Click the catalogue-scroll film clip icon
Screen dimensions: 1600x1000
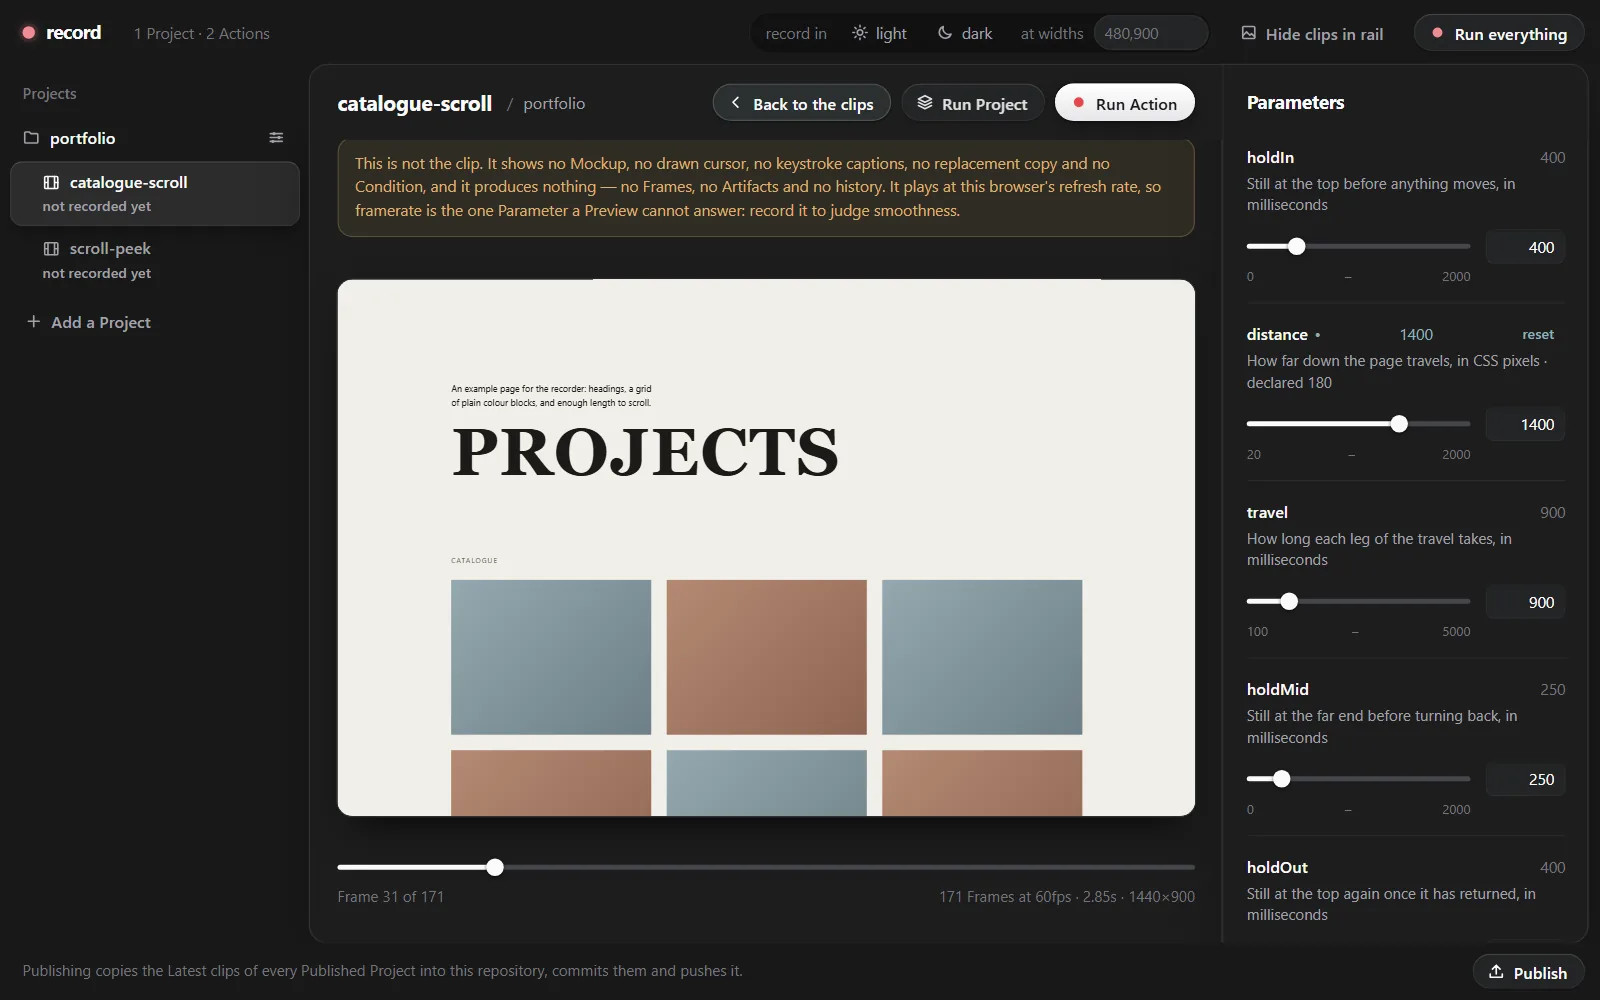click(x=51, y=182)
